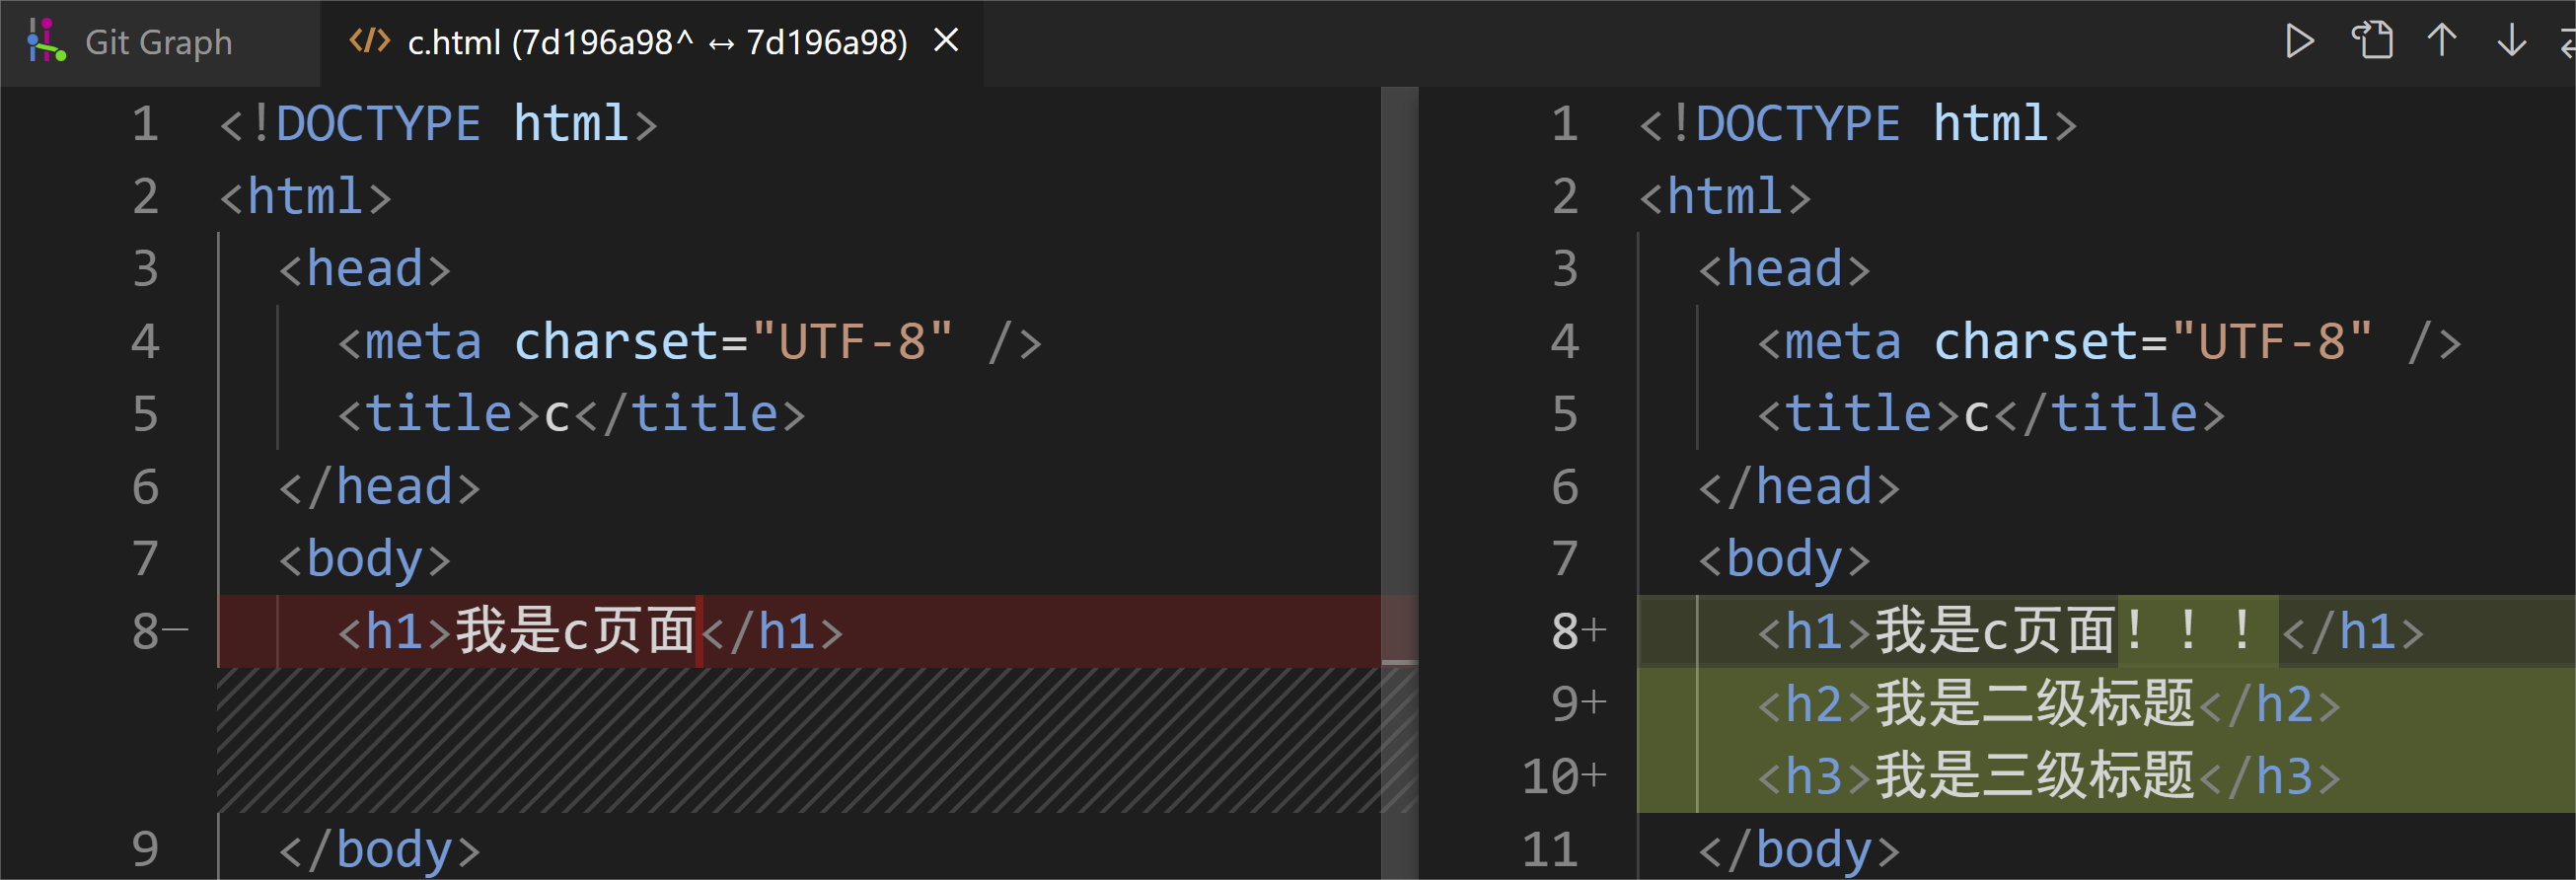This screenshot has height=880, width=2576.
Task: Click the opening html tag in left pane
Action: (306, 196)
